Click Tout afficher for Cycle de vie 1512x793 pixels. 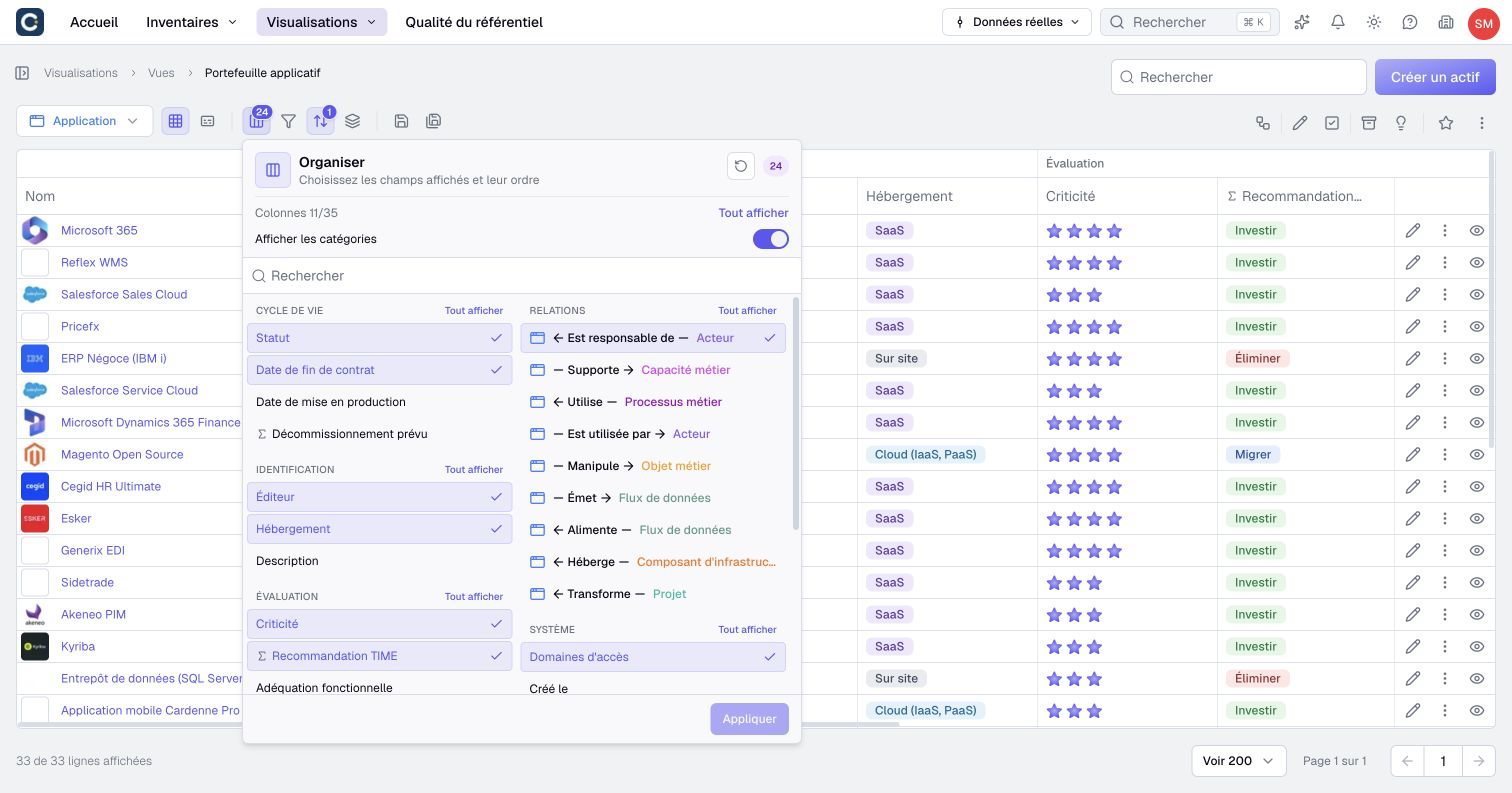(x=474, y=311)
